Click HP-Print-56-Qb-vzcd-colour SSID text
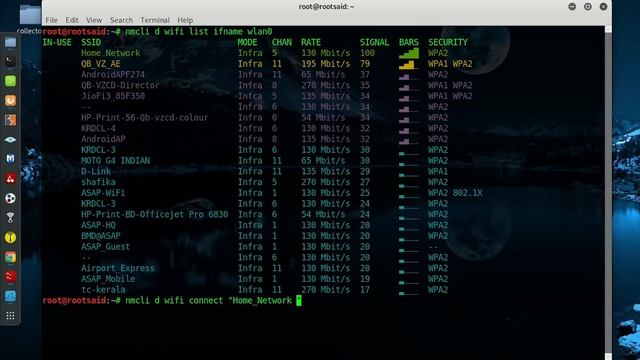The width and height of the screenshot is (640, 360). (x=144, y=118)
